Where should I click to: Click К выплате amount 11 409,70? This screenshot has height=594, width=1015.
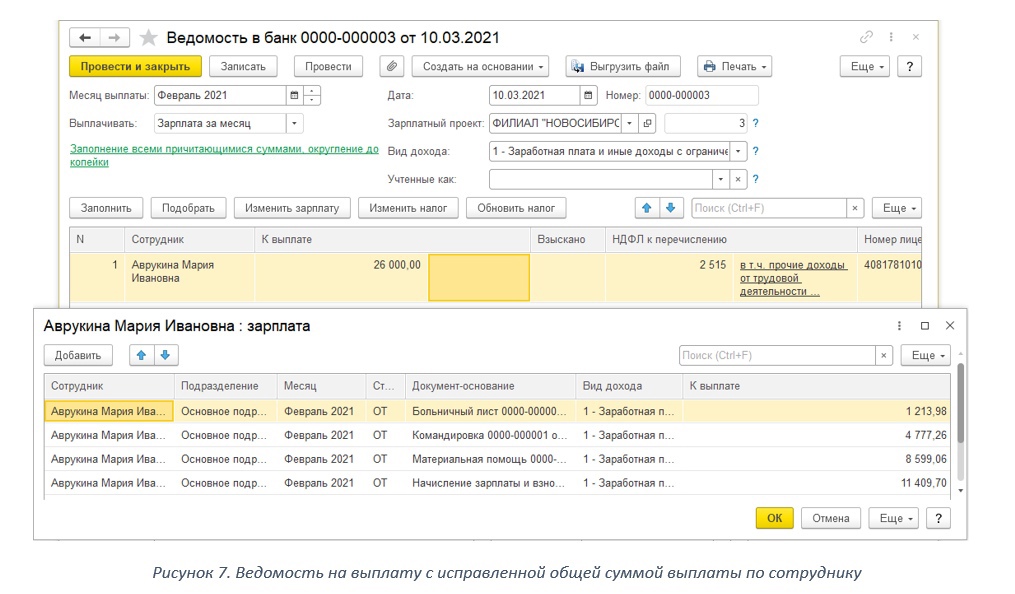(924, 483)
